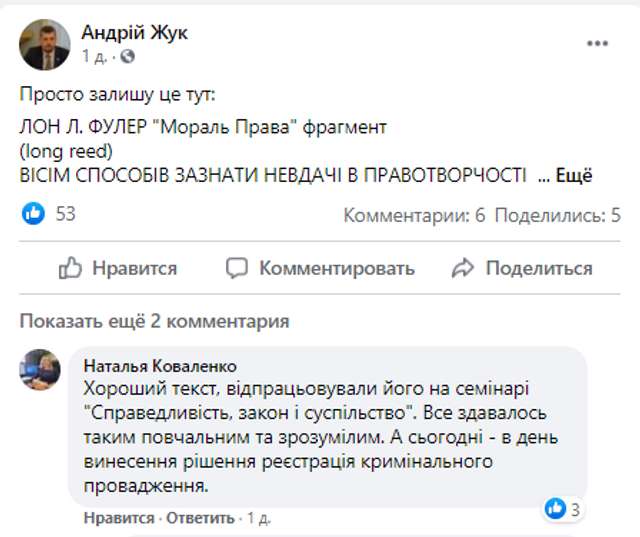This screenshot has width=640, height=537.
Task: Click the comment timestamp 1 д.
Action: [258, 518]
